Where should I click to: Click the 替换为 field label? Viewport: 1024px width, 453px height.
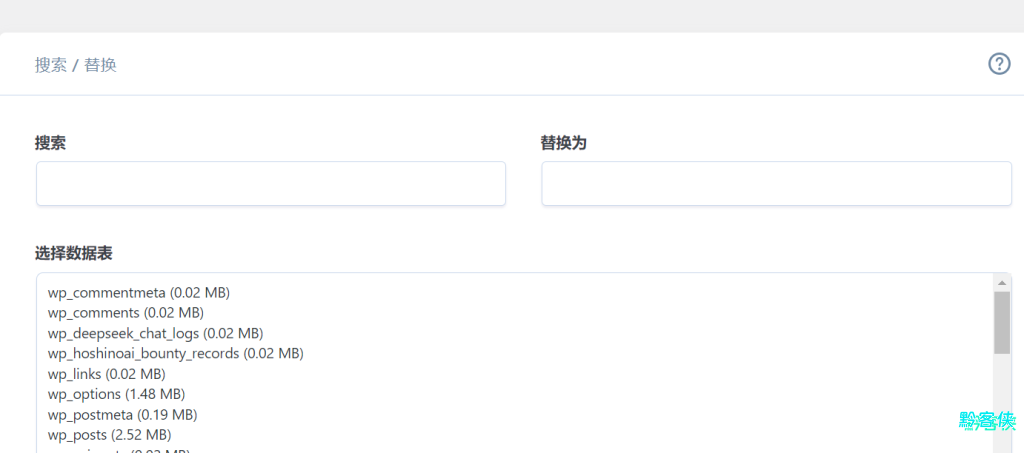tap(563, 143)
